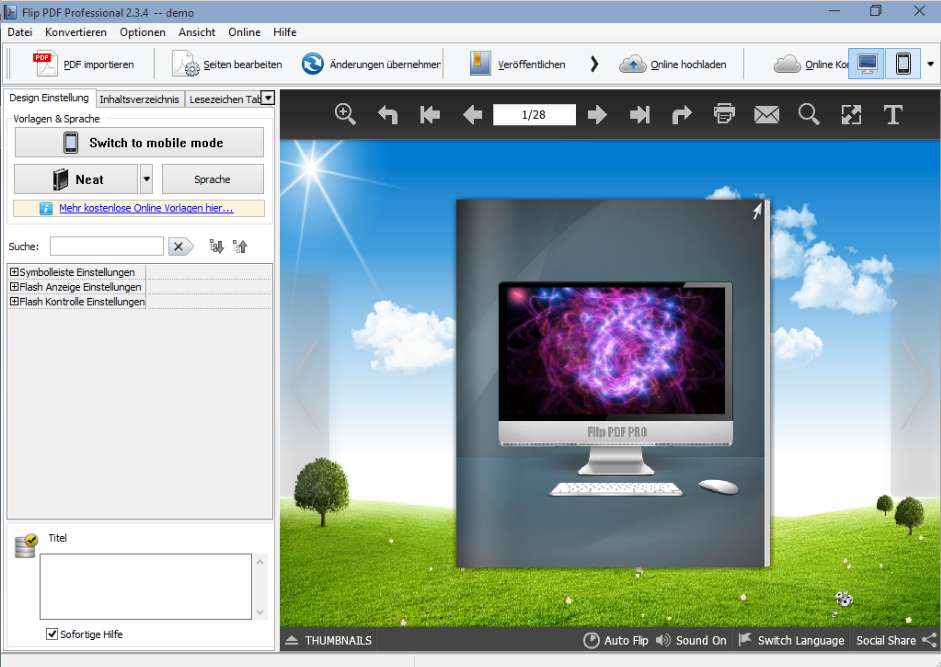Select mobile phone preview mode icon
Viewport: 941px width, 667px height.
[x=903, y=64]
